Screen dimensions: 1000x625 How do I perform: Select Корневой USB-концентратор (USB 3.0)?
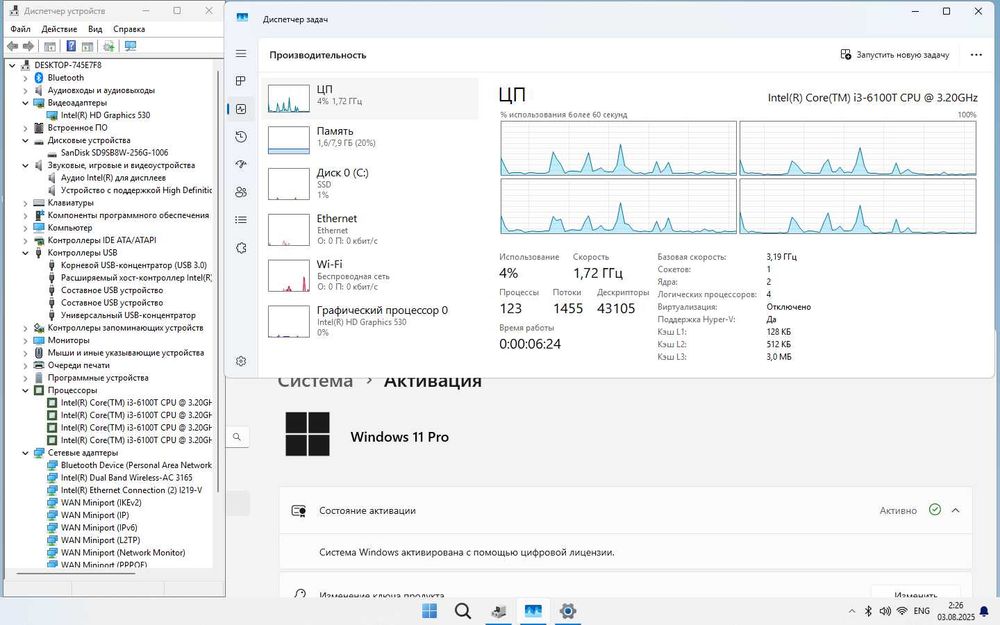pyautogui.click(x=134, y=265)
